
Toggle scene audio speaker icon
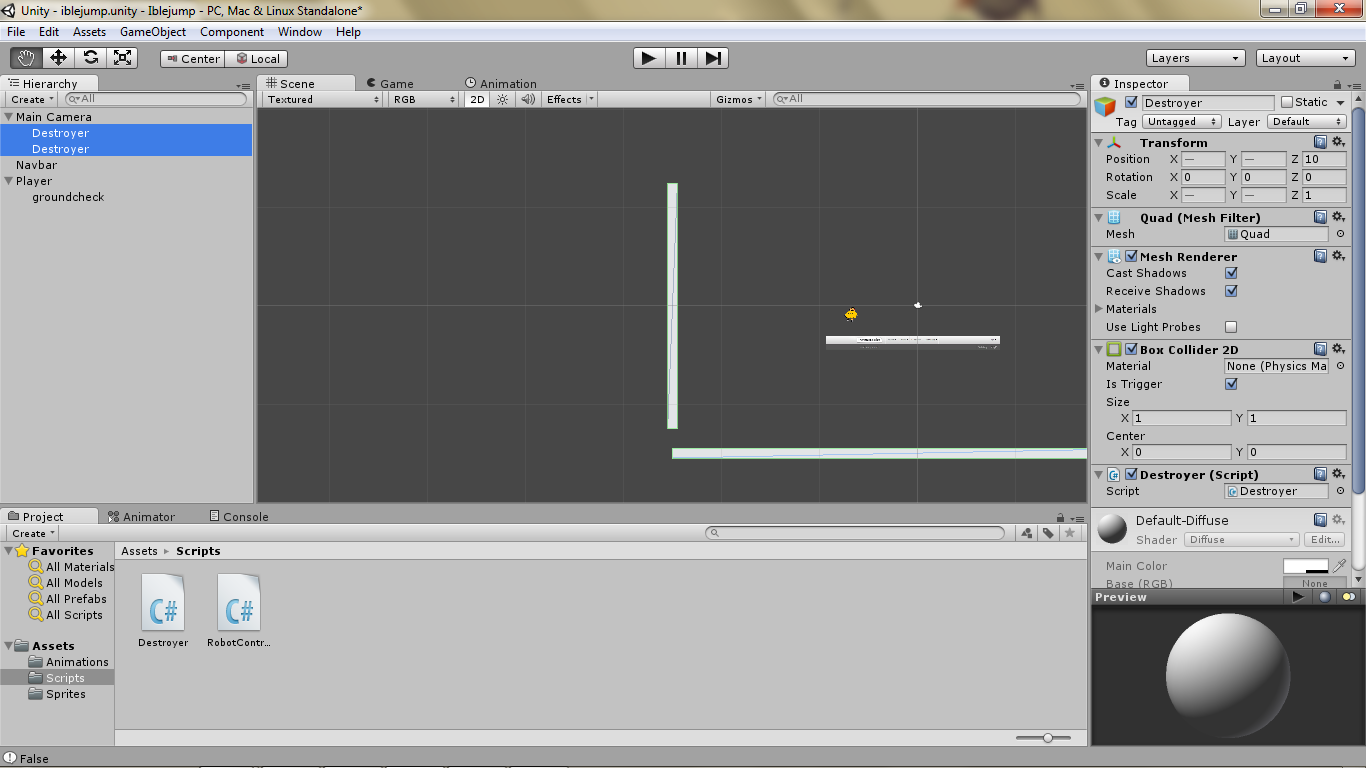point(528,99)
